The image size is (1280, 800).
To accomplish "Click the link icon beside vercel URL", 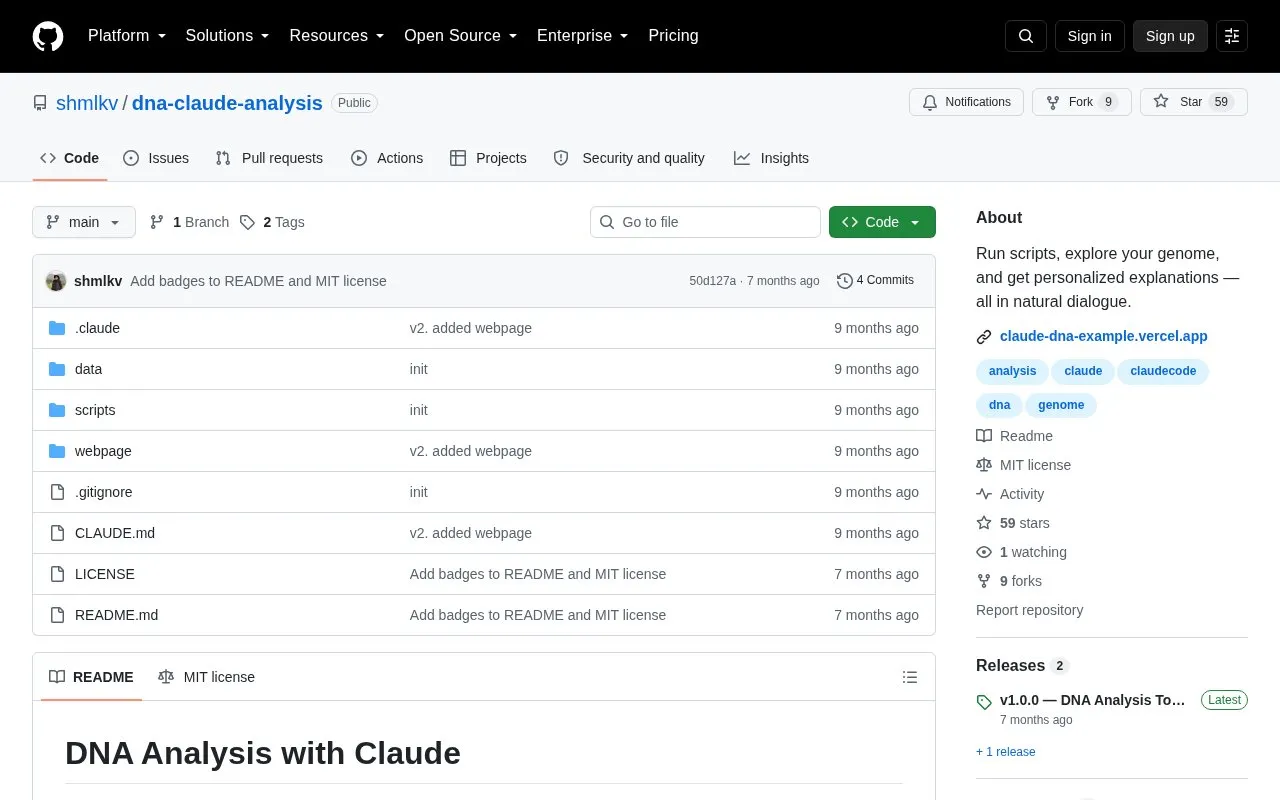I will tap(984, 337).
